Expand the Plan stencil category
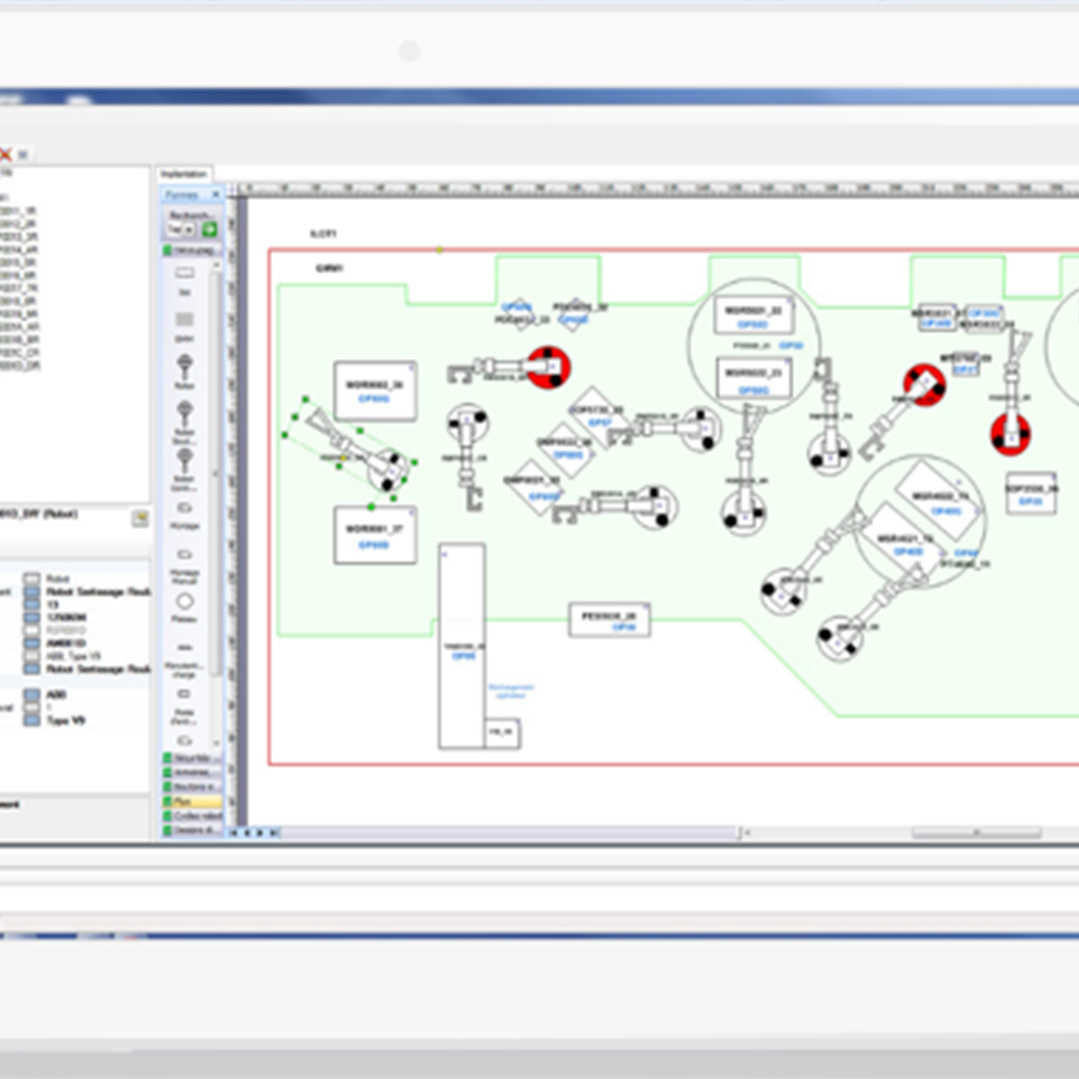 point(193,802)
